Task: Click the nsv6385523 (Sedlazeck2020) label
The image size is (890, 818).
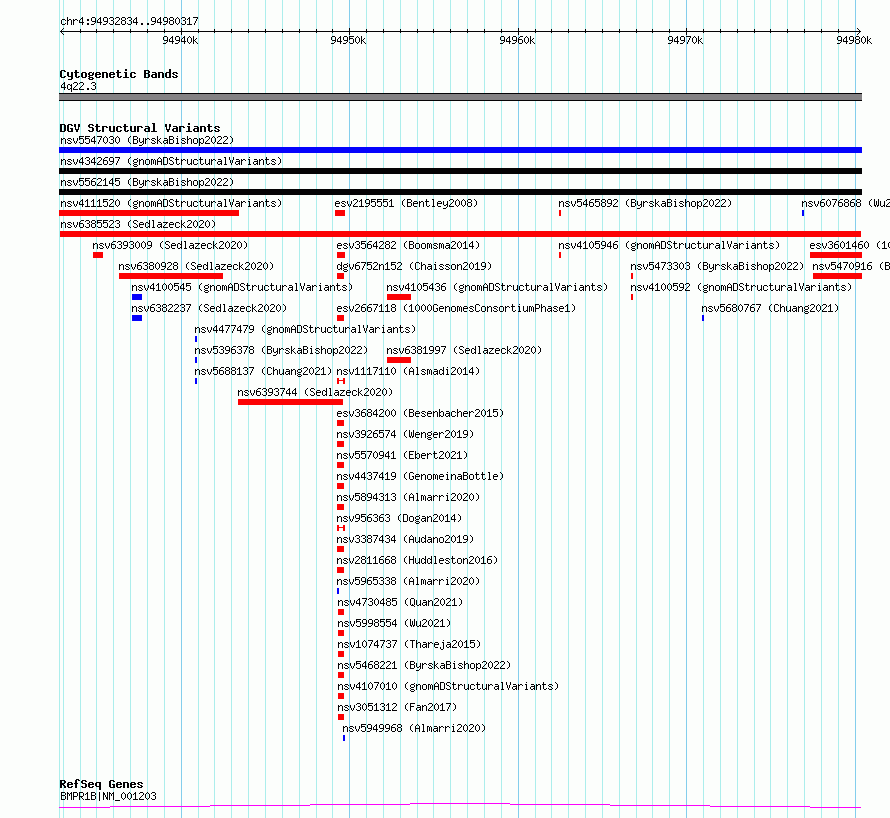Action: (138, 224)
